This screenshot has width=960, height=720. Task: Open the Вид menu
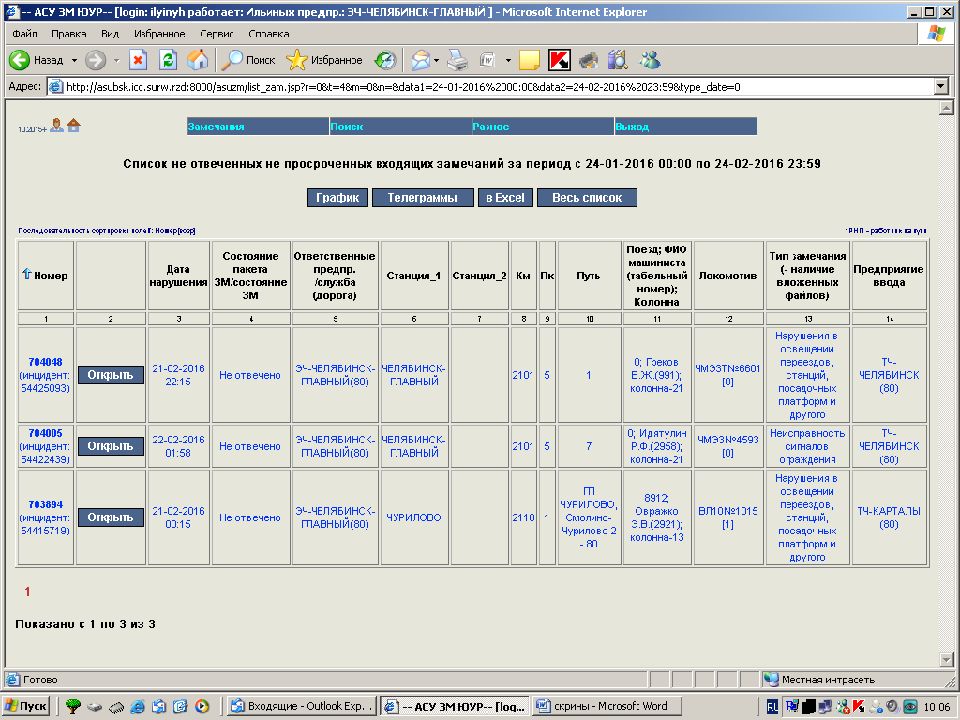[110, 34]
